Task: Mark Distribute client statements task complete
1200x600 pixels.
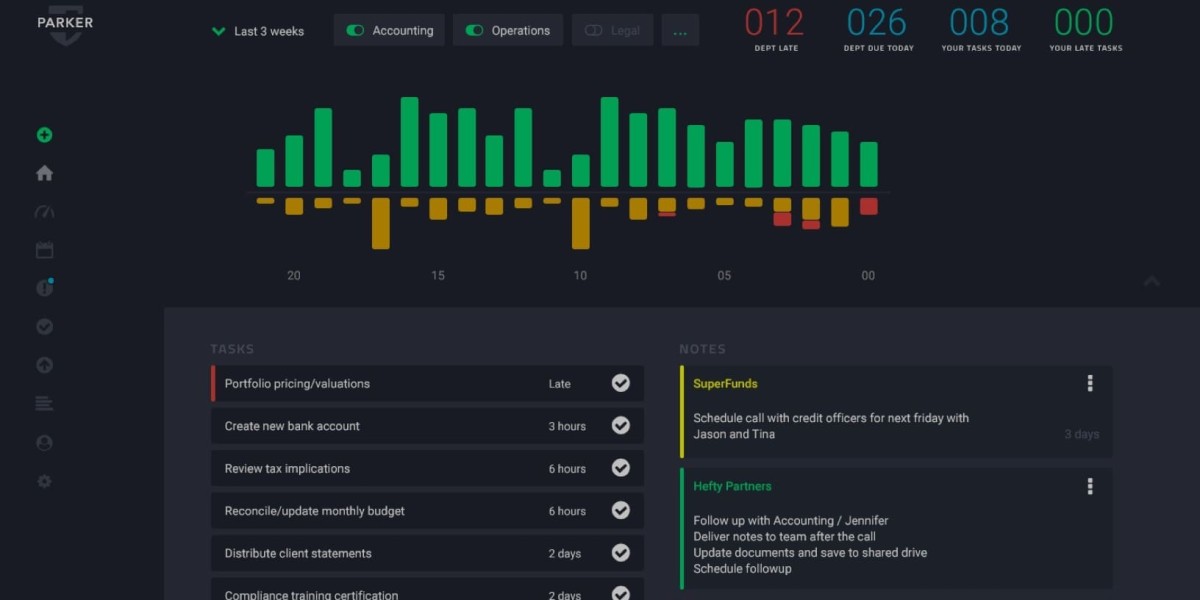Action: point(621,553)
